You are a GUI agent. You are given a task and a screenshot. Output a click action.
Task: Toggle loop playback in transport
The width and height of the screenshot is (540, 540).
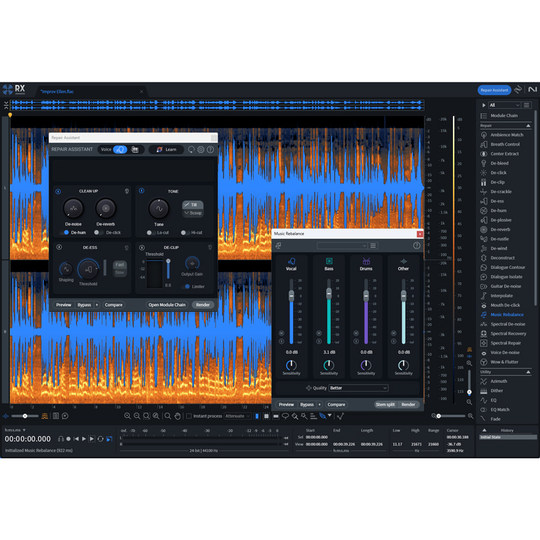pyautogui.click(x=100, y=439)
